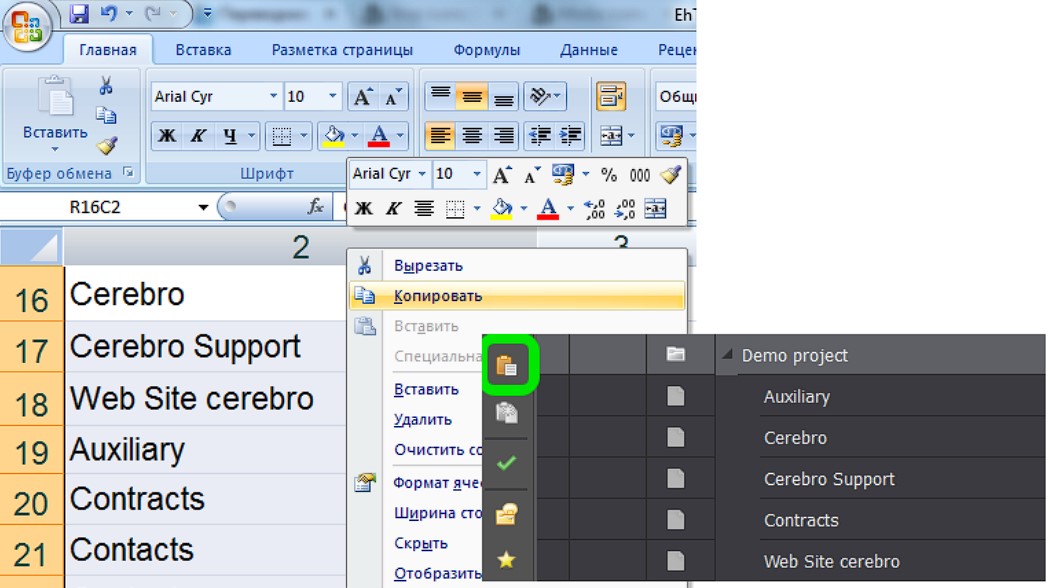
Task: Open the mini toolbar font size dropdown
Action: point(476,174)
